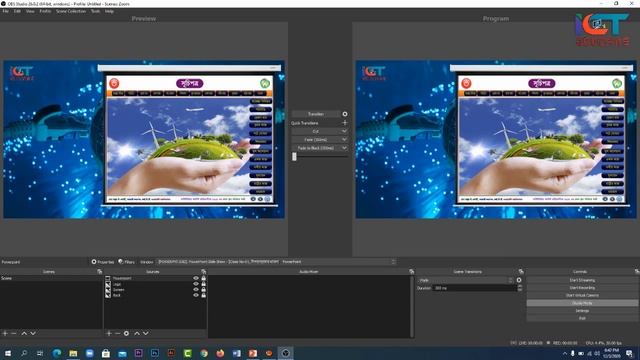Move the scene down in the Scenes dock
Screen dimensions: 640x360
click(x=33, y=333)
